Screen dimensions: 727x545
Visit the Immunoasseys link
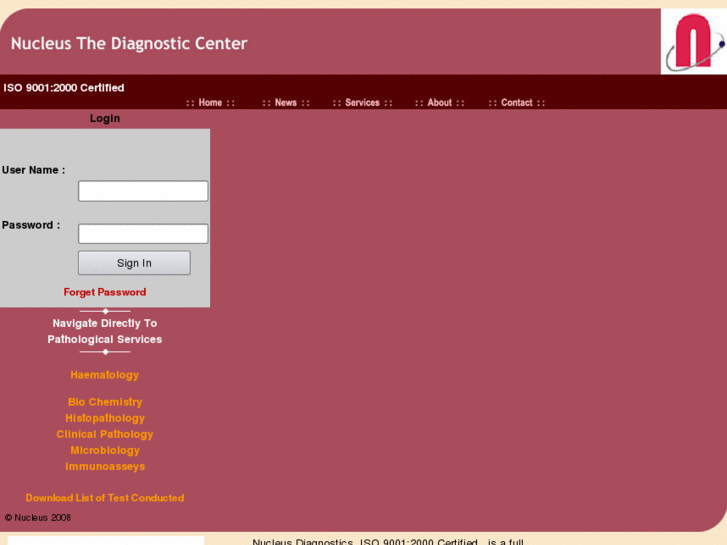[105, 467]
